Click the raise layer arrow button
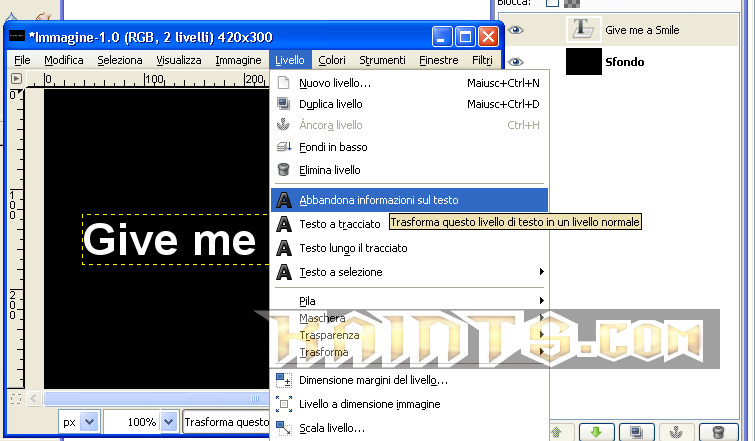 pyautogui.click(x=557, y=432)
